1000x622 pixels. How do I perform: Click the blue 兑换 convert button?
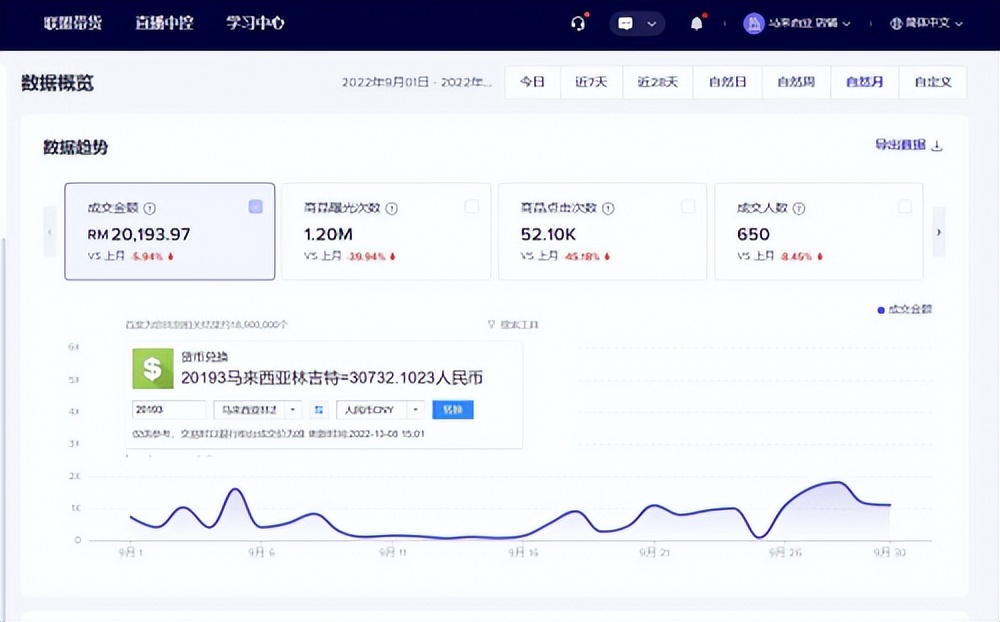[x=453, y=409]
